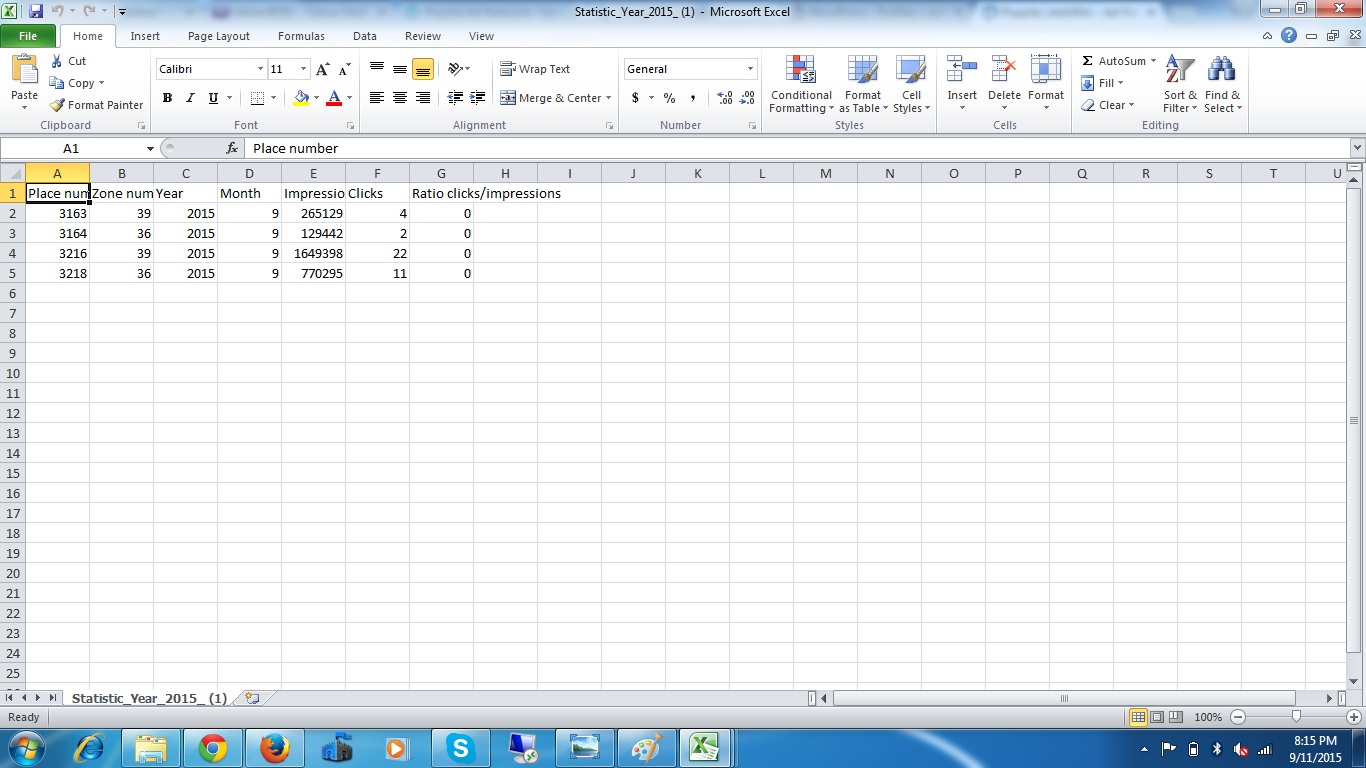Click the Excel Help question mark
This screenshot has width=1366, height=768.
click(1289, 36)
